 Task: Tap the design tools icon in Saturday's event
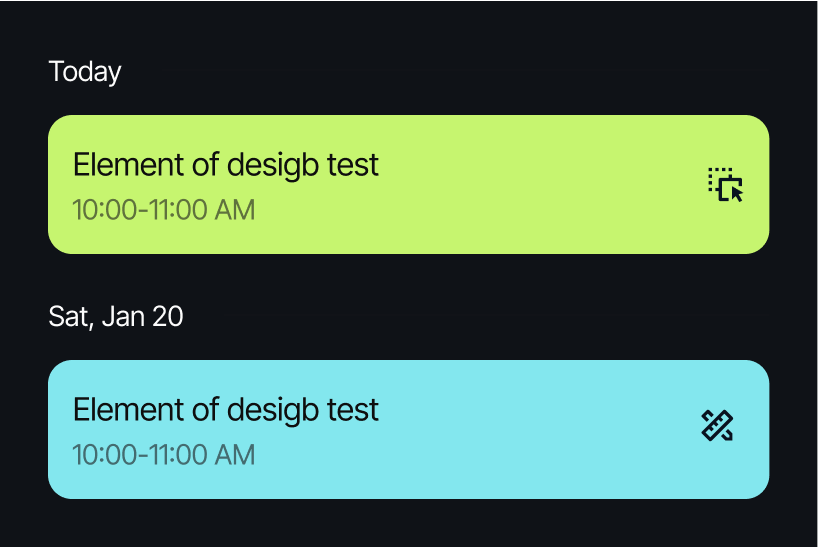pyautogui.click(x=718, y=427)
